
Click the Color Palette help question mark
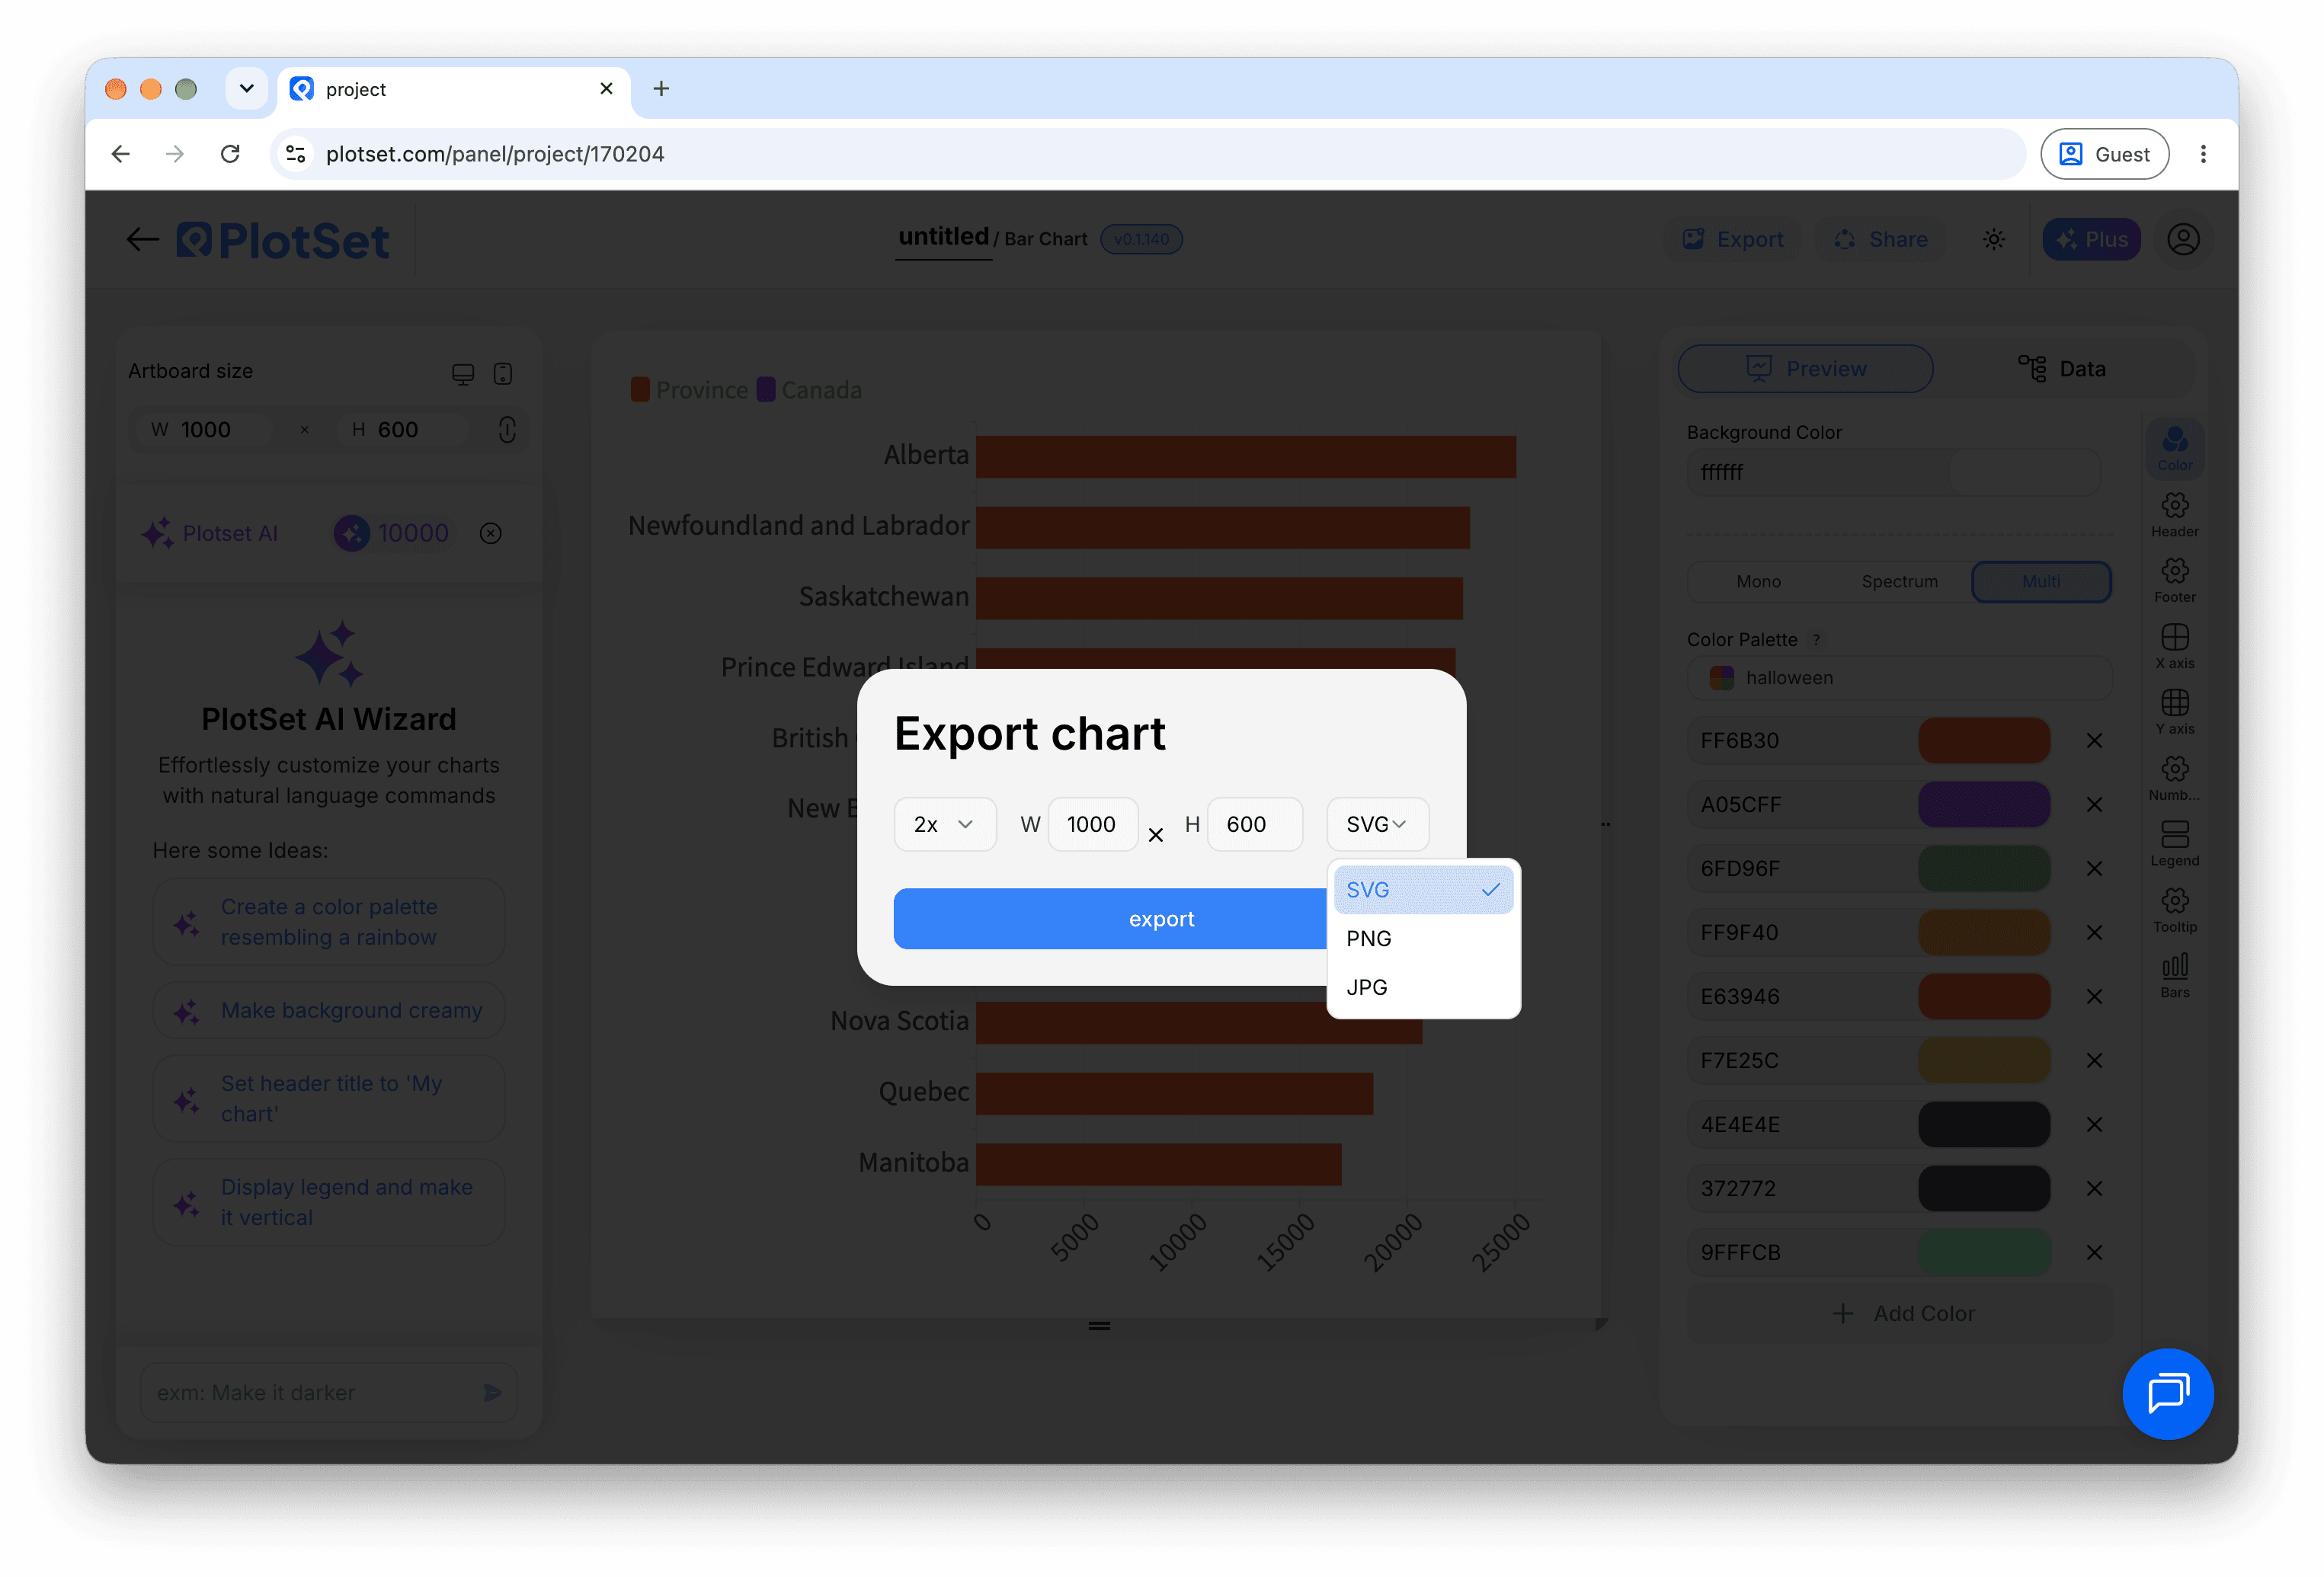1816,640
